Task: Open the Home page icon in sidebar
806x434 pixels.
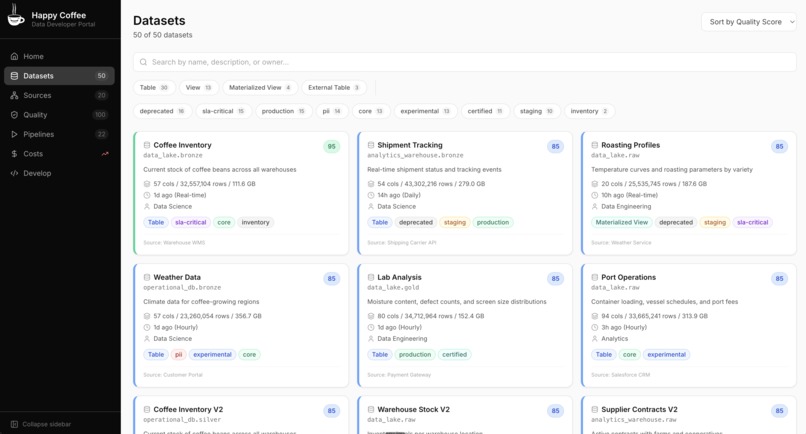Action: tap(14, 56)
